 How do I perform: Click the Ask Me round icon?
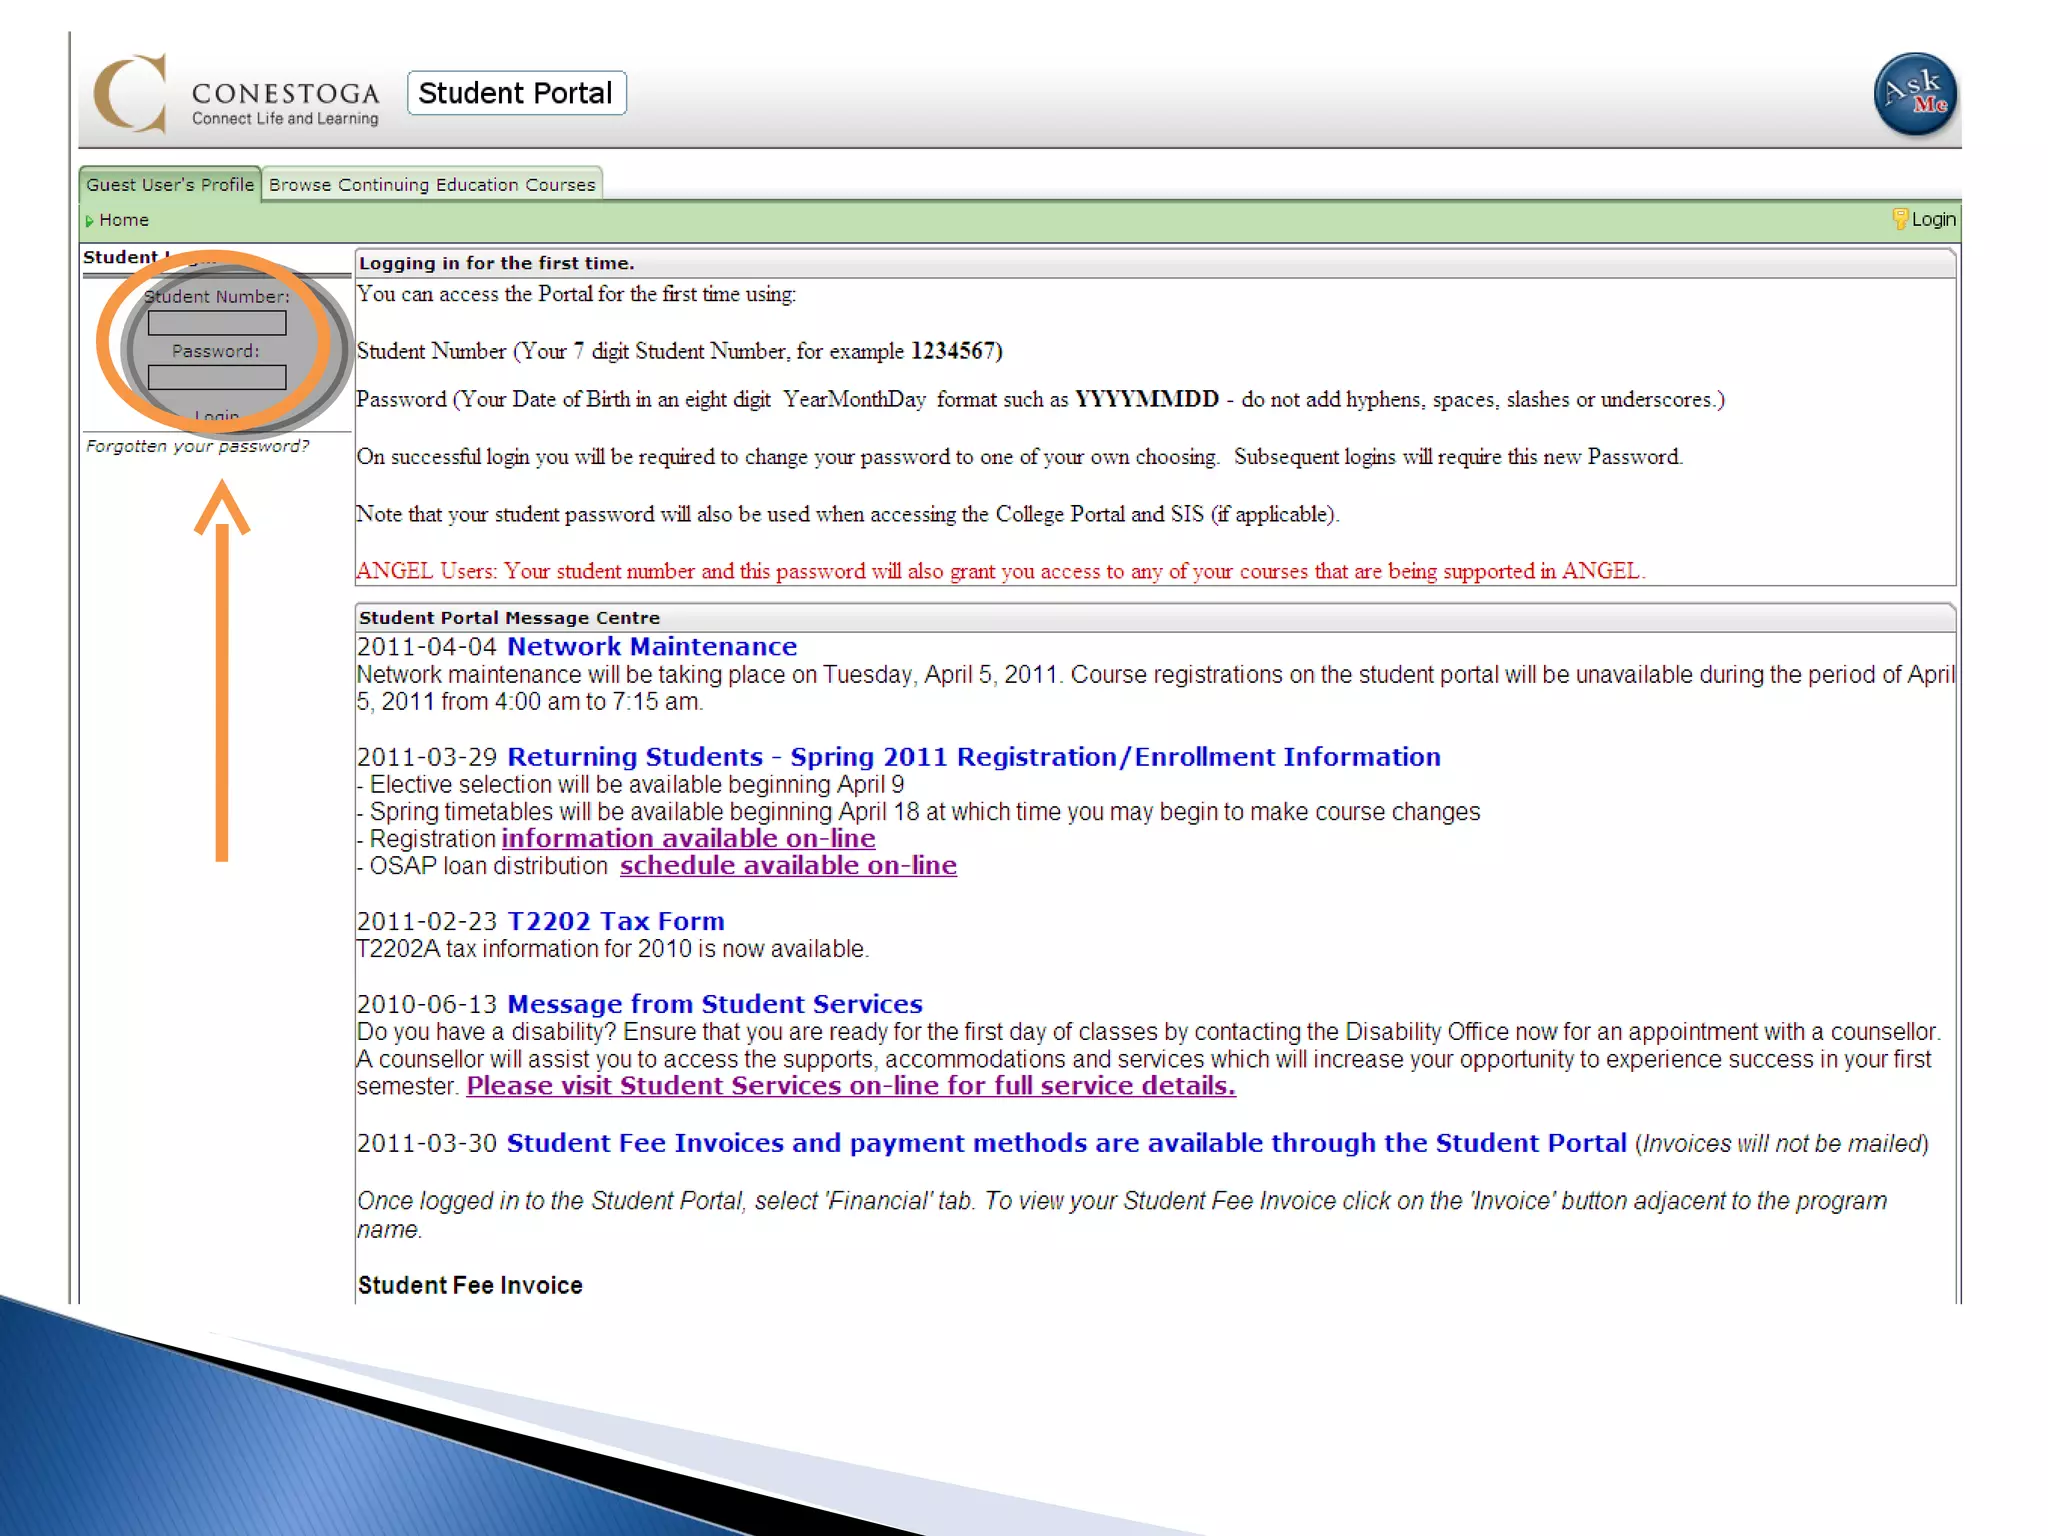[1915, 95]
